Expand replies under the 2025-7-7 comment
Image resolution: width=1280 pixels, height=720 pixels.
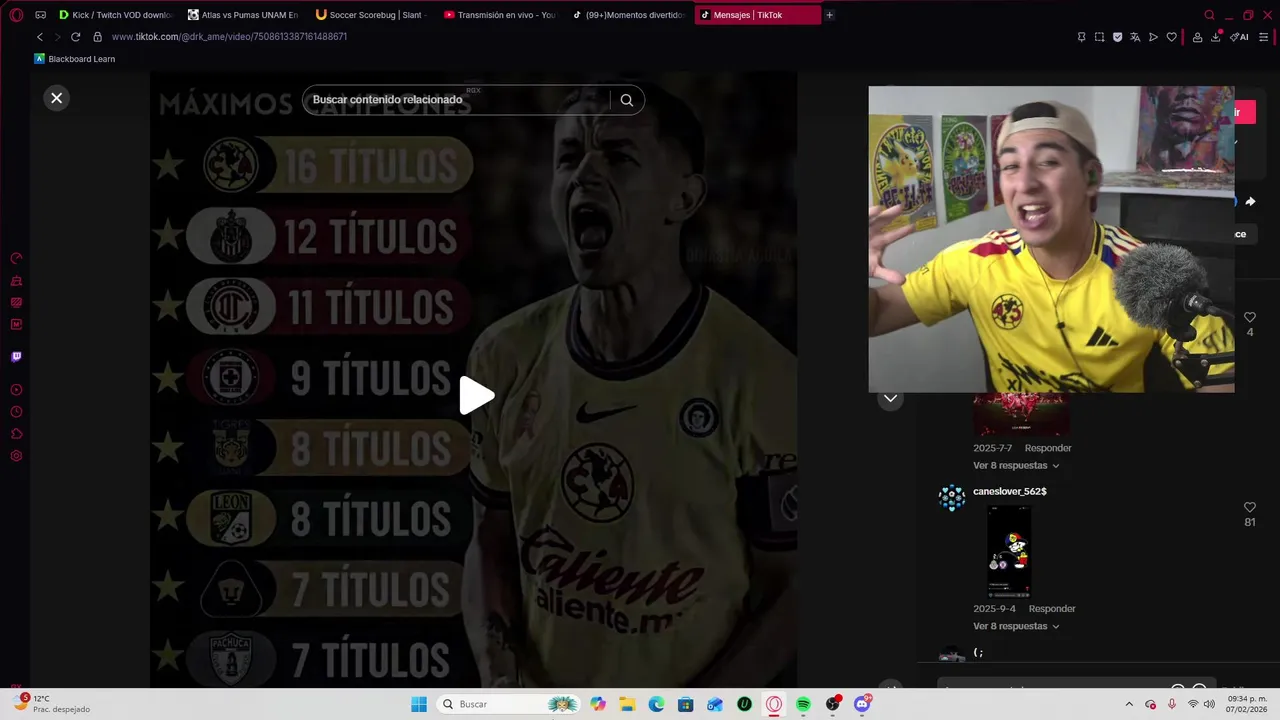pos(1016,465)
